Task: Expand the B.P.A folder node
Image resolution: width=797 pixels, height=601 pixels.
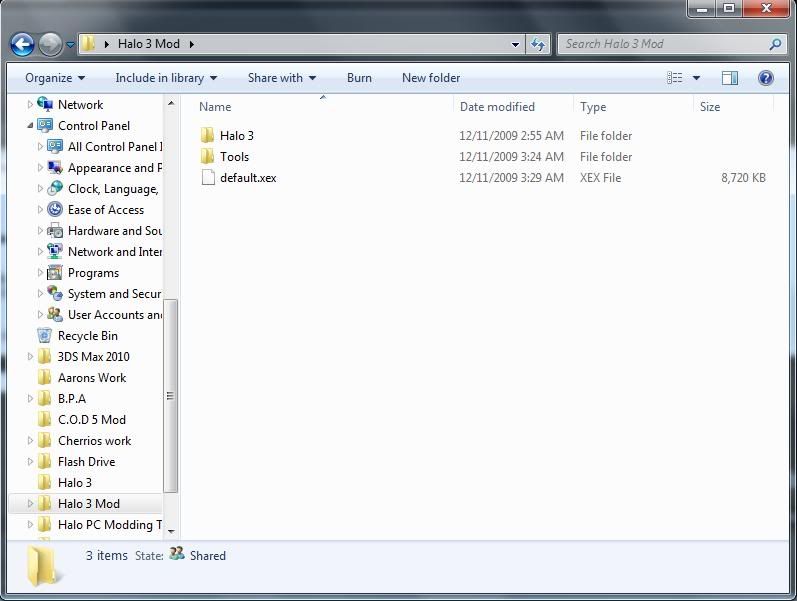Action: point(30,399)
